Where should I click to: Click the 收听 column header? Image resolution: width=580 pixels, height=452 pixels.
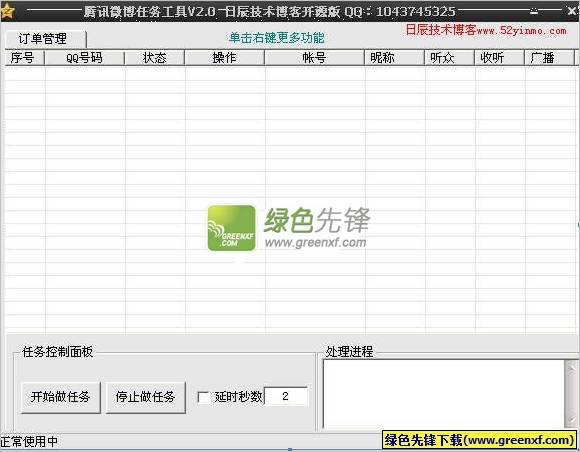pyautogui.click(x=500, y=58)
